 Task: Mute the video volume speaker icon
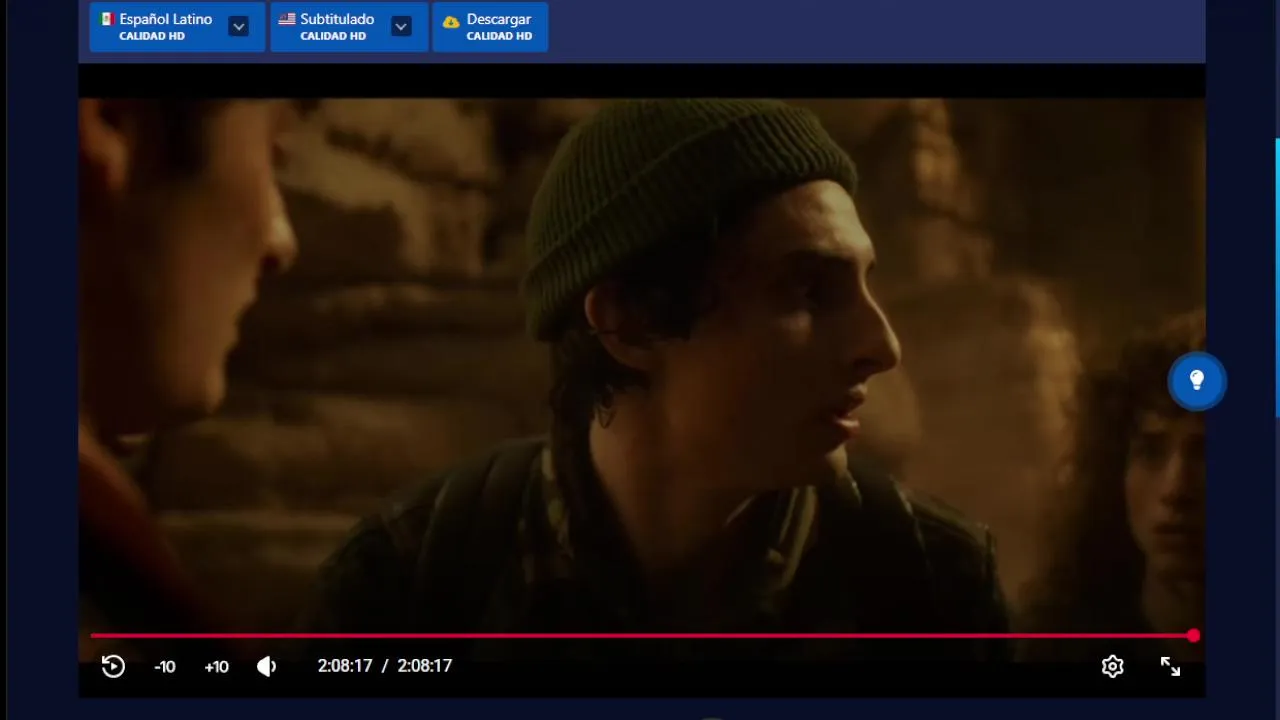tap(267, 666)
